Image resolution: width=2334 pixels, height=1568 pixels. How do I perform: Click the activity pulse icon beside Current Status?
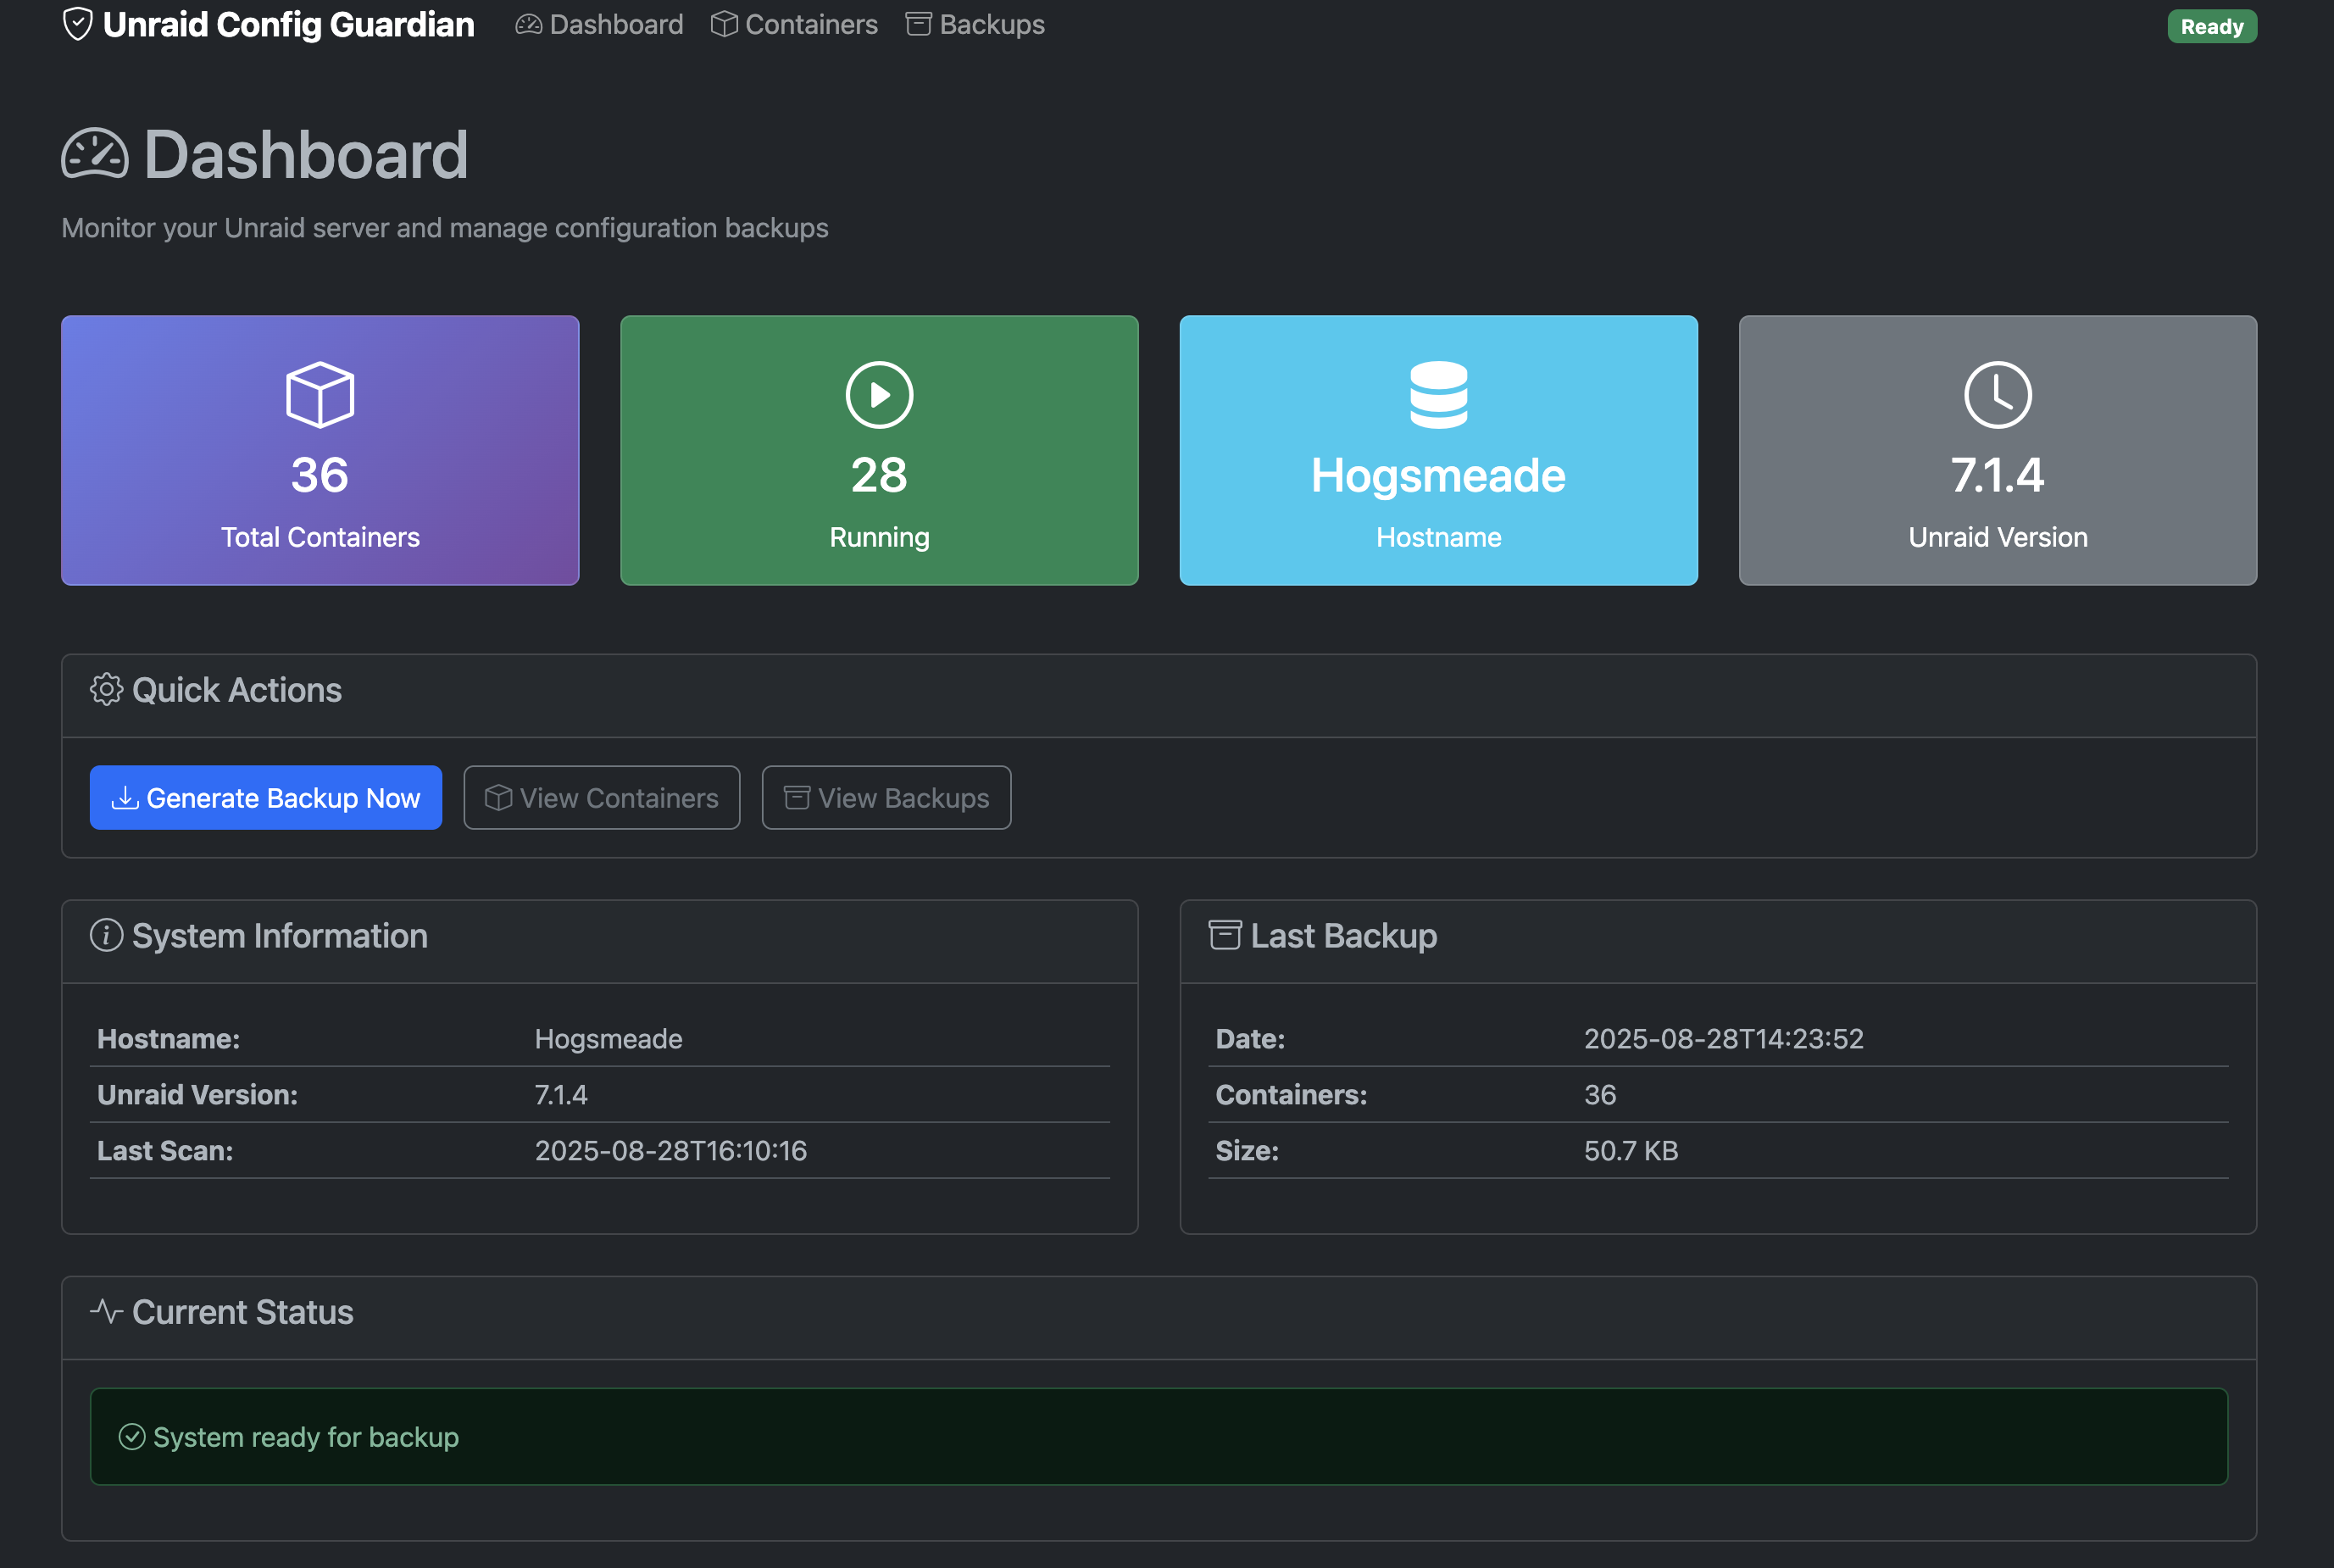[x=106, y=1311]
